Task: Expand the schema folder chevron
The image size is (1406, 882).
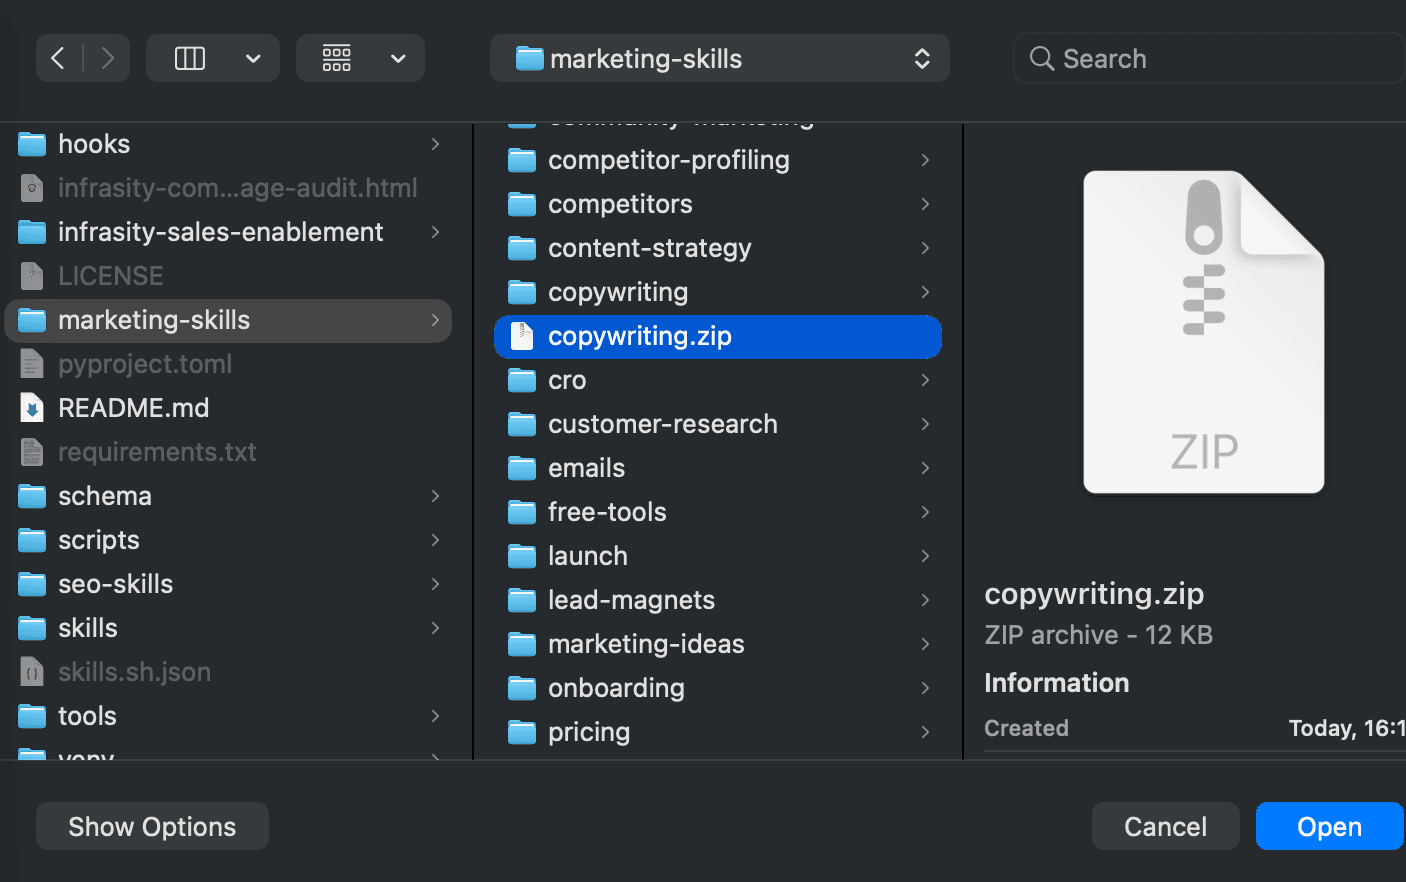Action: [435, 496]
